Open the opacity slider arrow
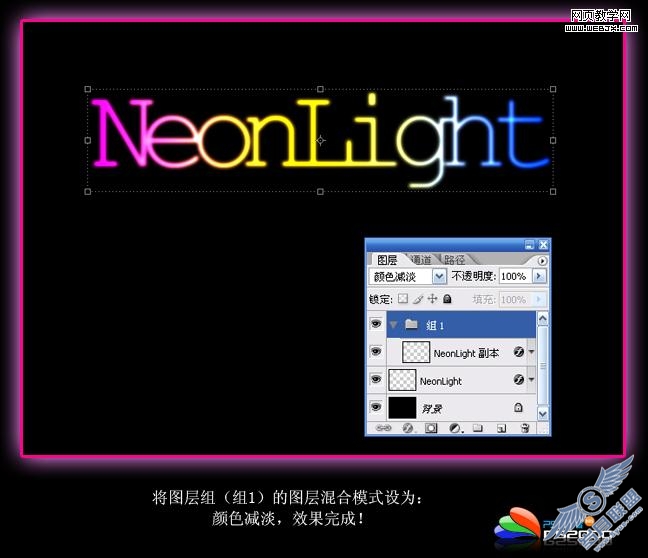 coord(539,276)
